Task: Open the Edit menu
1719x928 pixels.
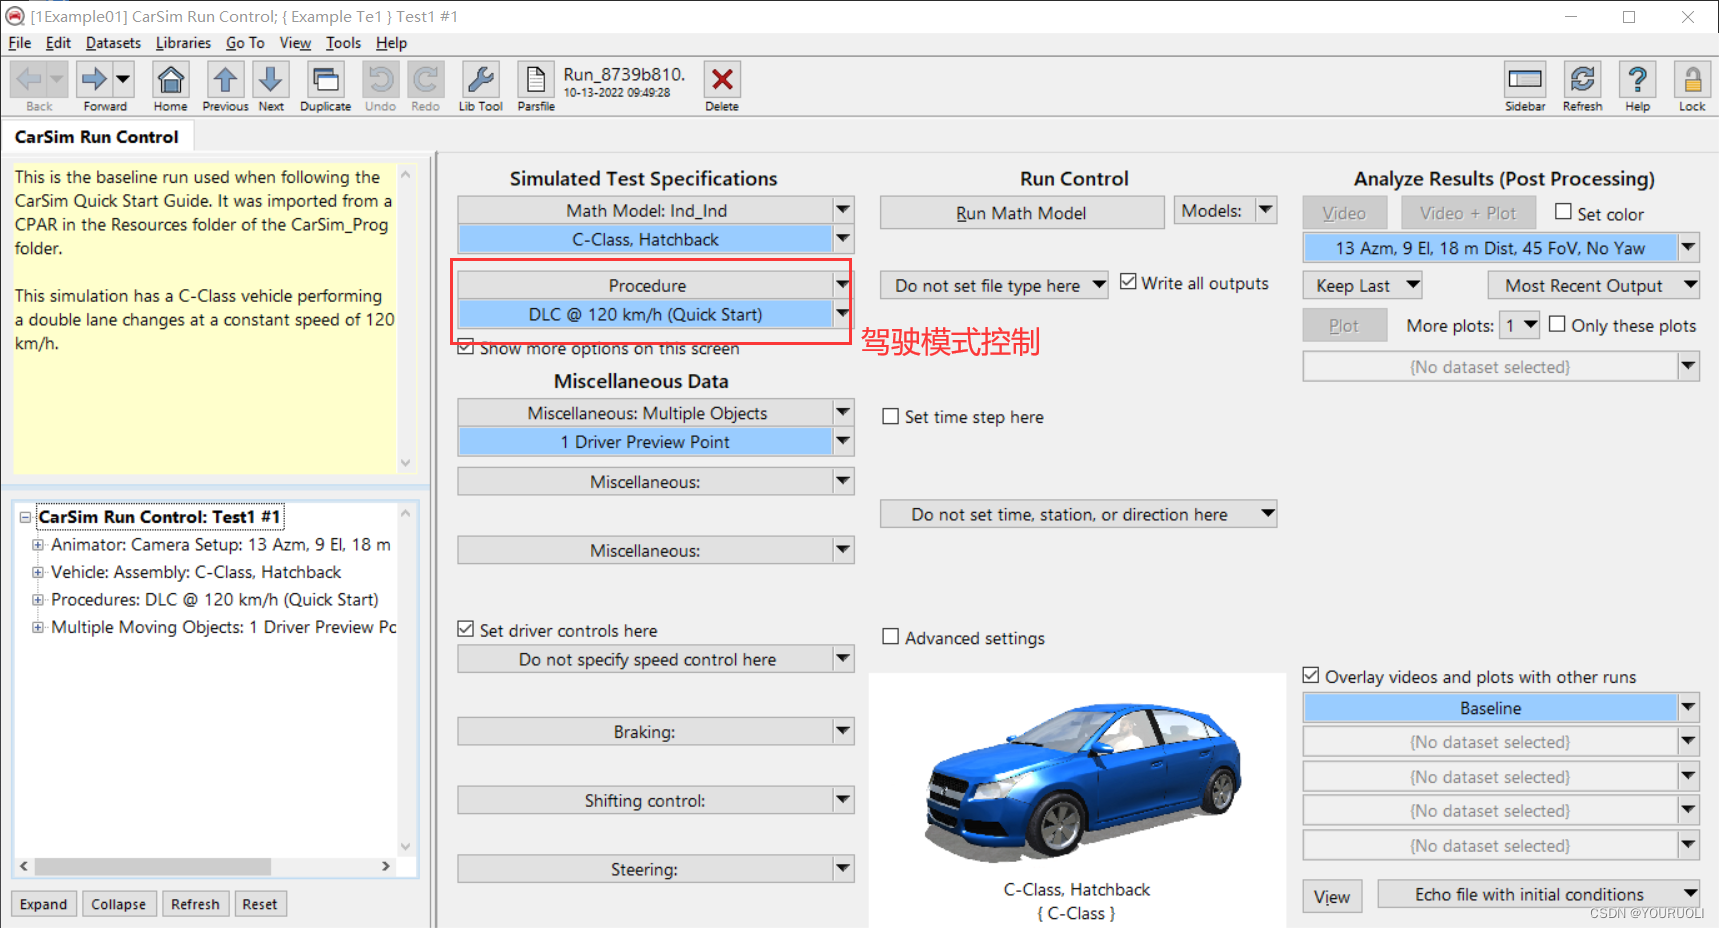Action: tap(58, 43)
